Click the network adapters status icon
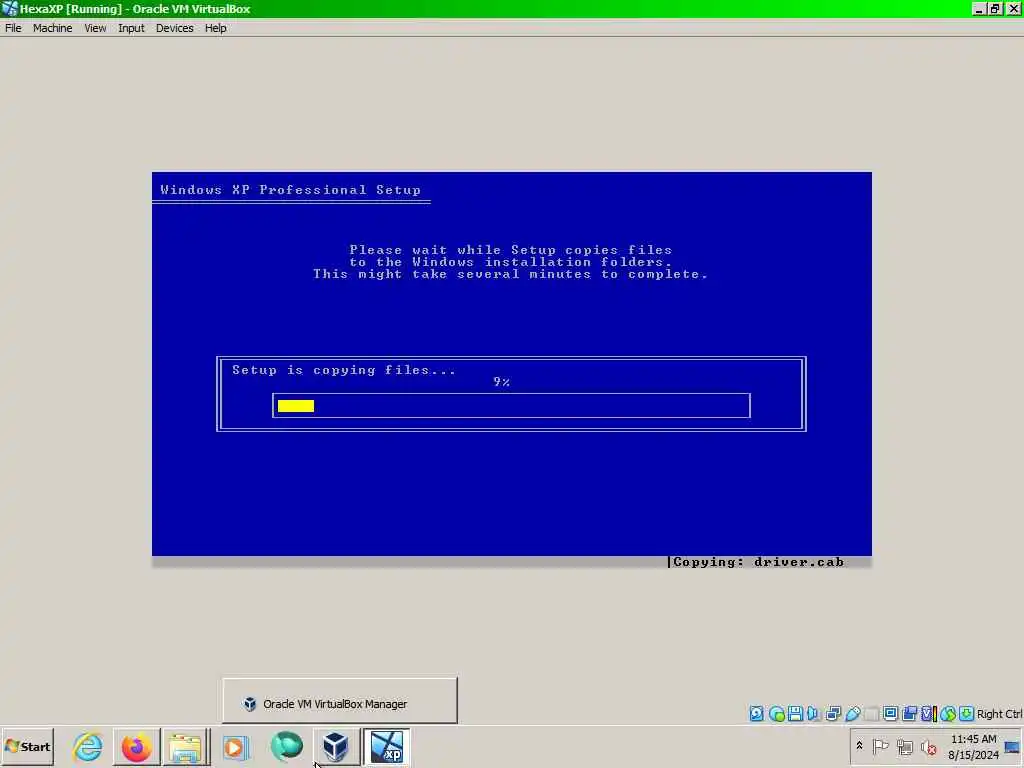This screenshot has height=768, width=1024. coord(833,714)
